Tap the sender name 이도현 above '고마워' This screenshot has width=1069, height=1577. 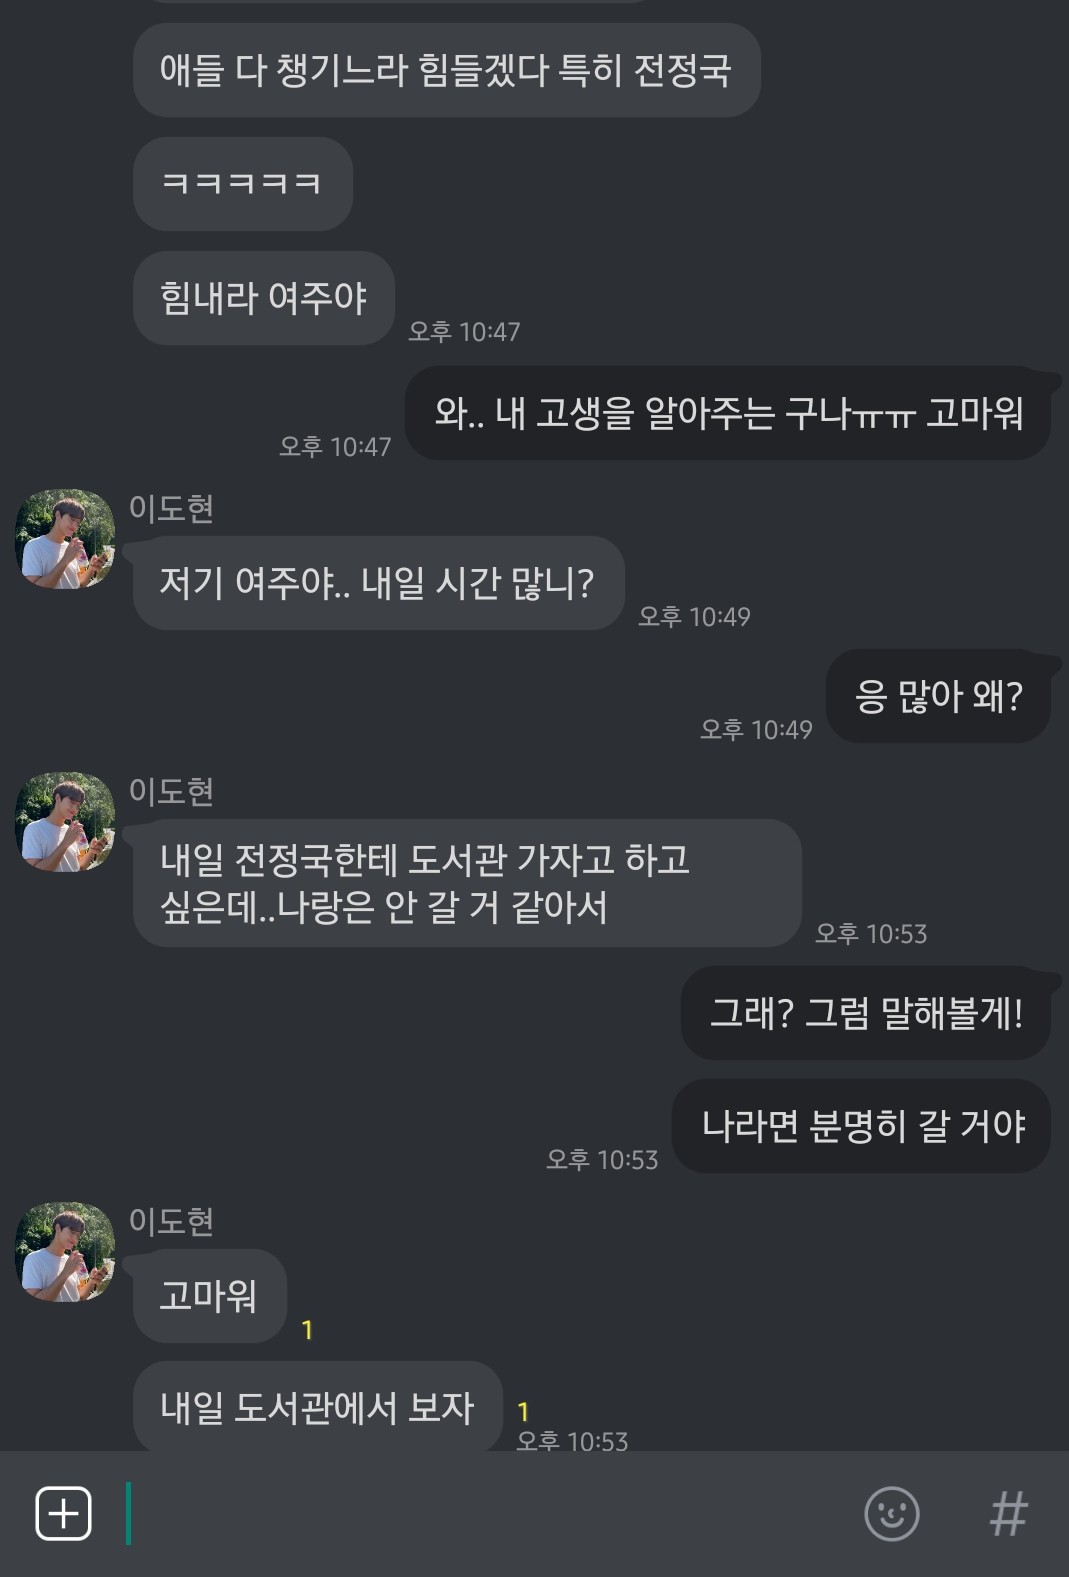[x=171, y=1221]
